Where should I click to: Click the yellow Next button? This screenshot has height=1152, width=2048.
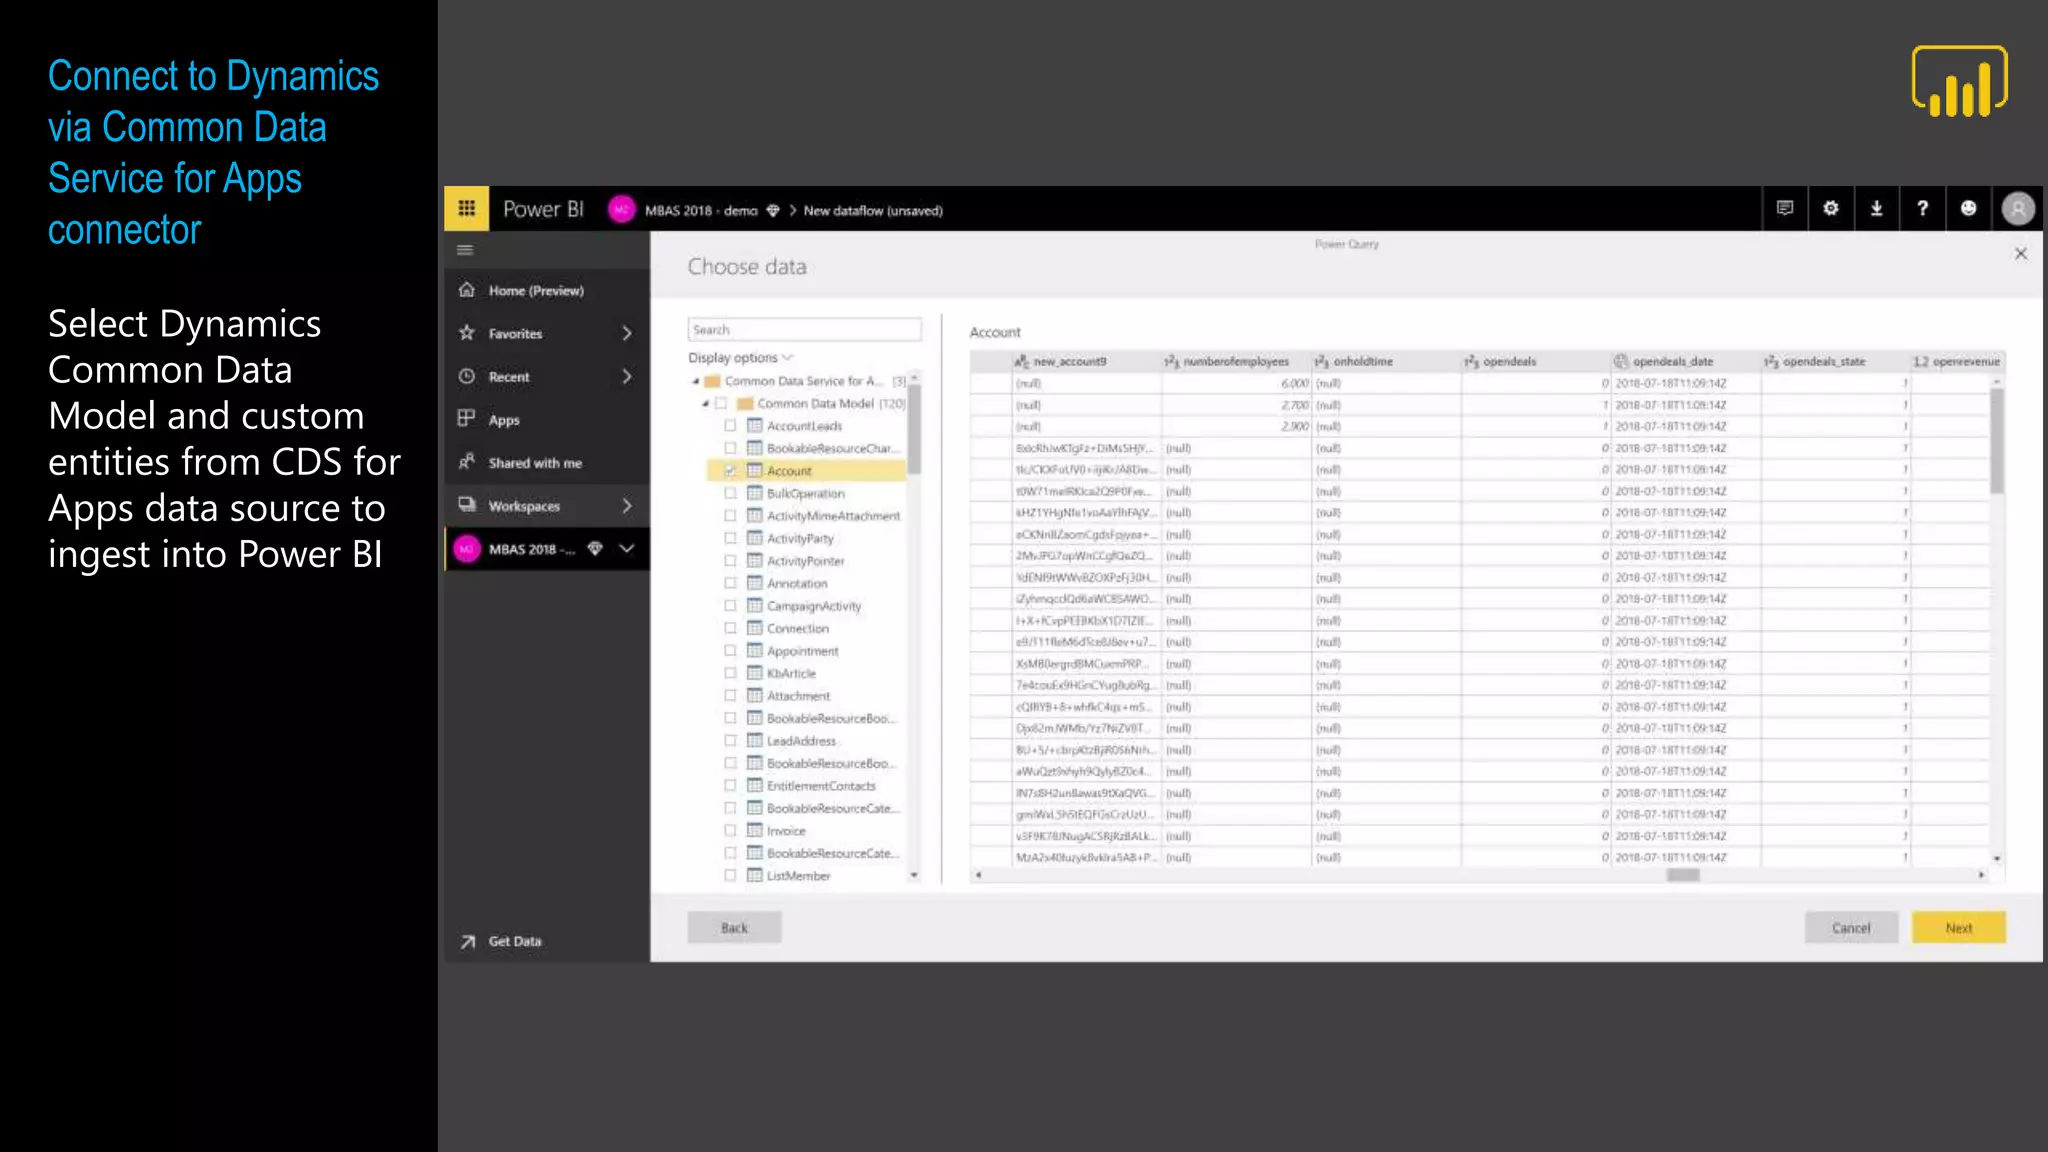(1959, 928)
